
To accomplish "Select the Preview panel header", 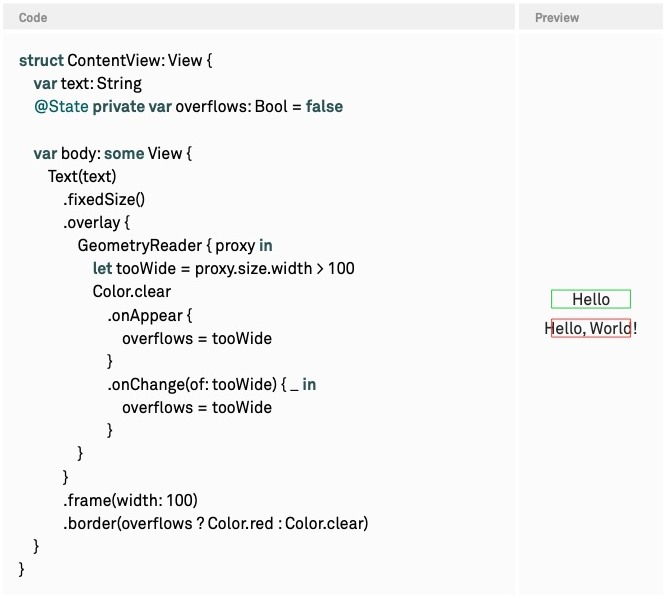I will 590,17.
